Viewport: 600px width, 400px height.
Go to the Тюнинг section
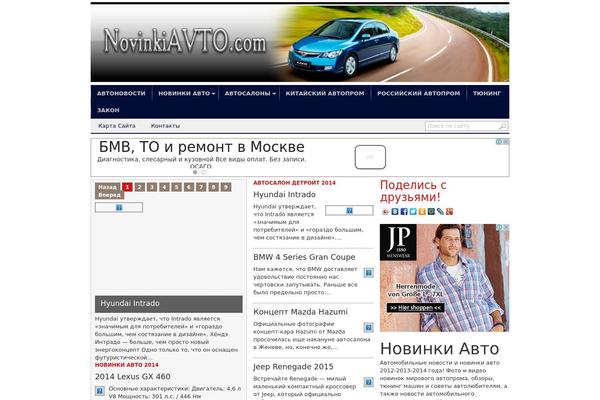pos(487,93)
